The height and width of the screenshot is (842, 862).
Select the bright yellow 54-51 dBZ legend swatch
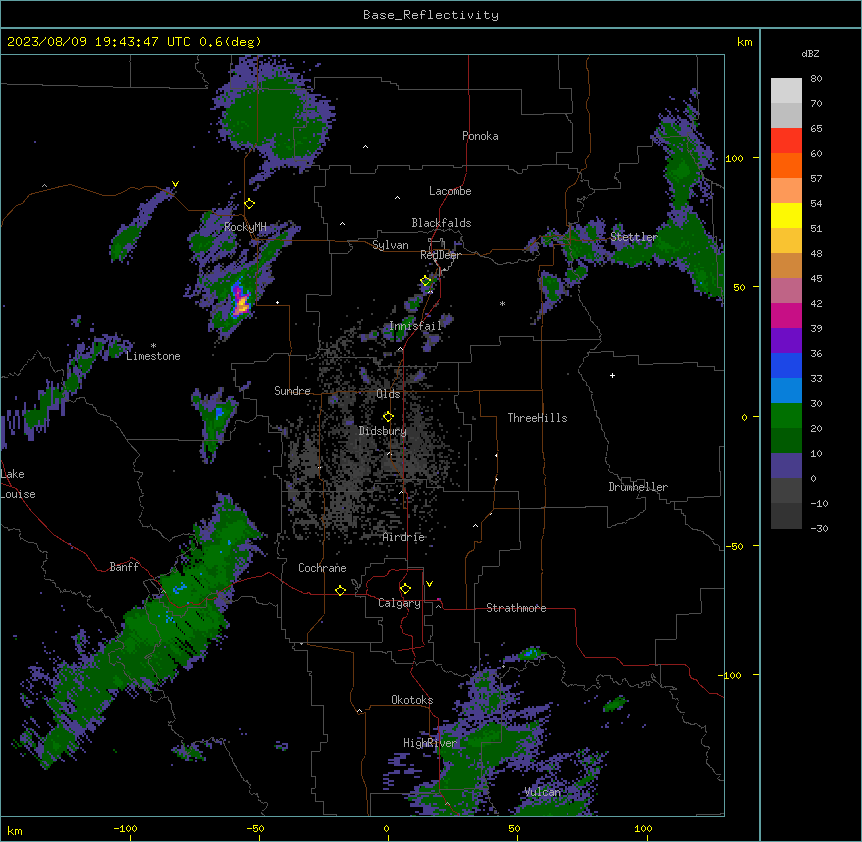(x=786, y=215)
